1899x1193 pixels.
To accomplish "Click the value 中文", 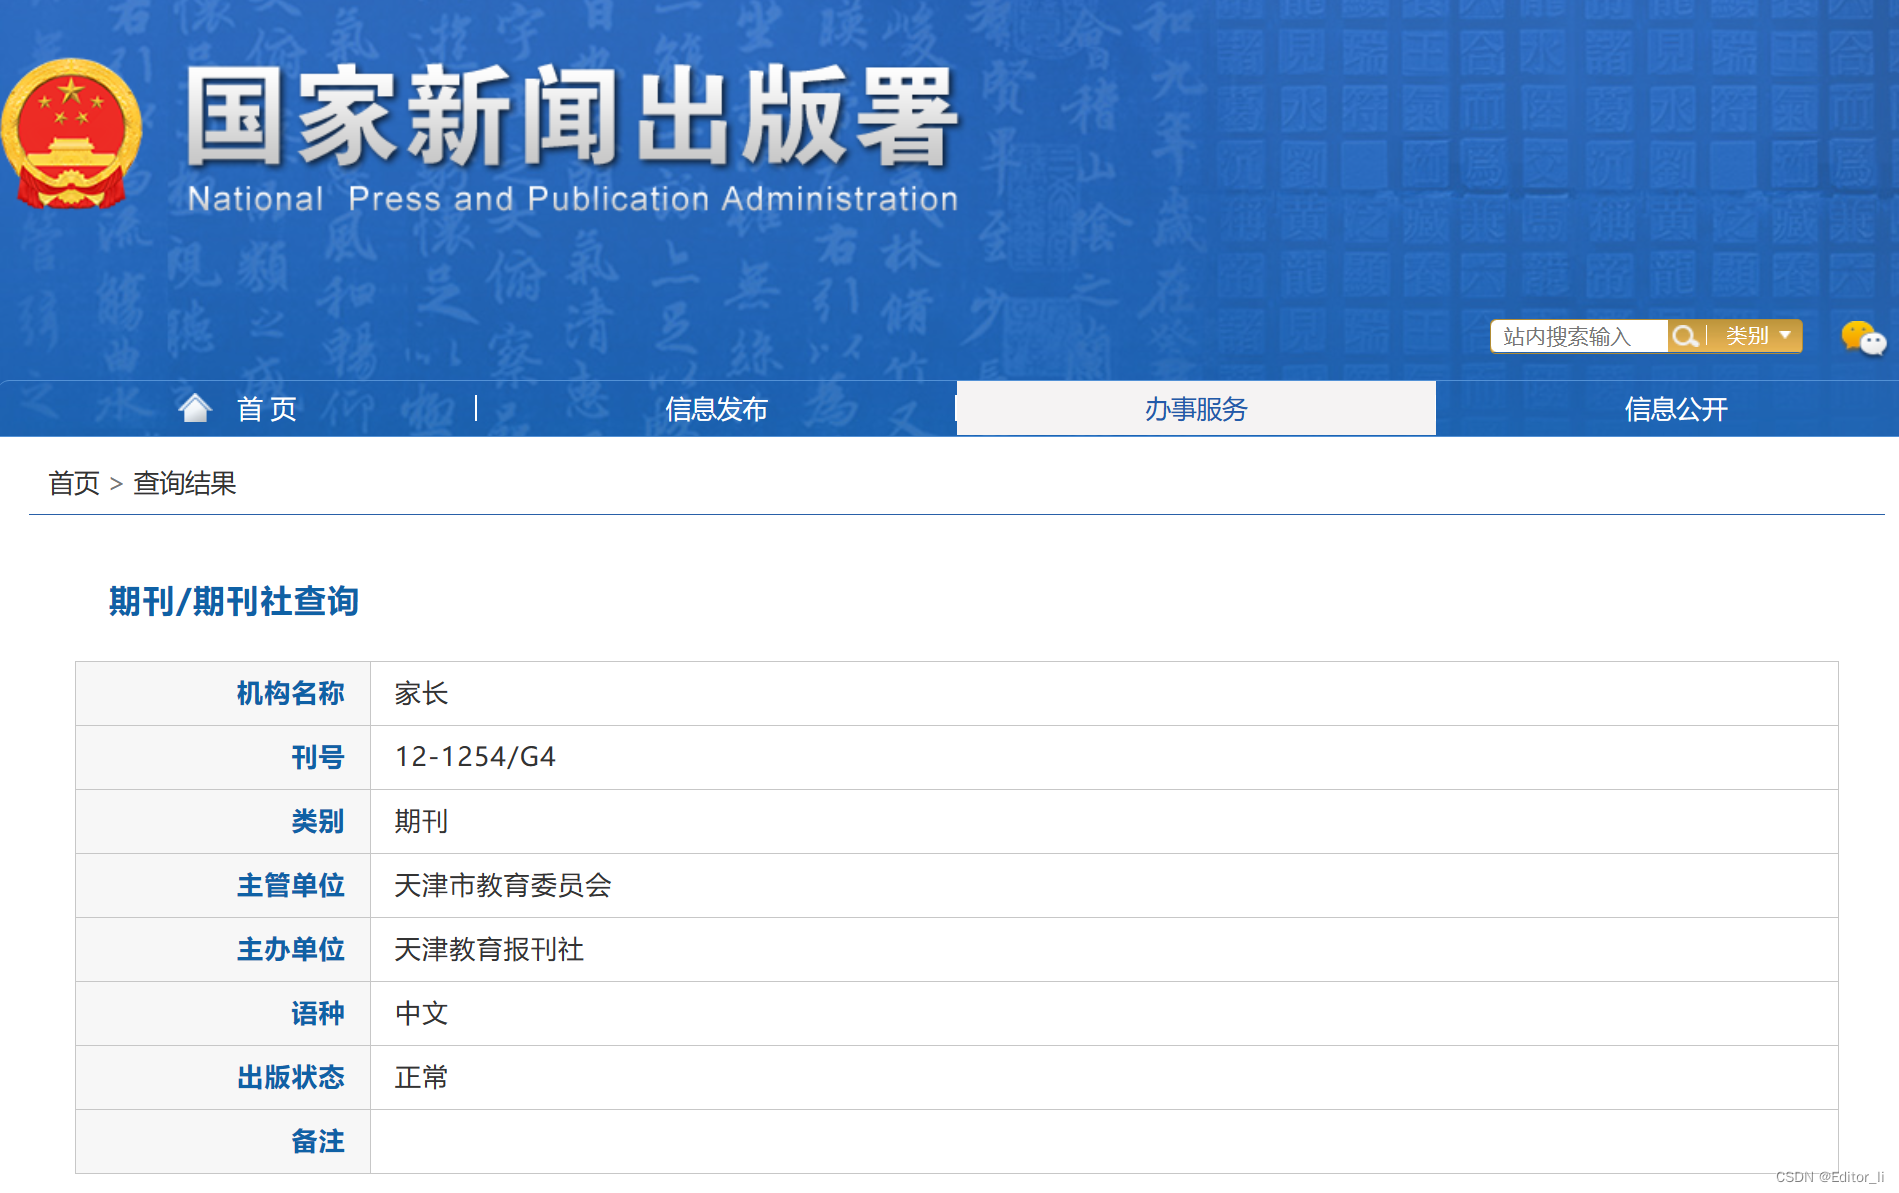I will (421, 1013).
